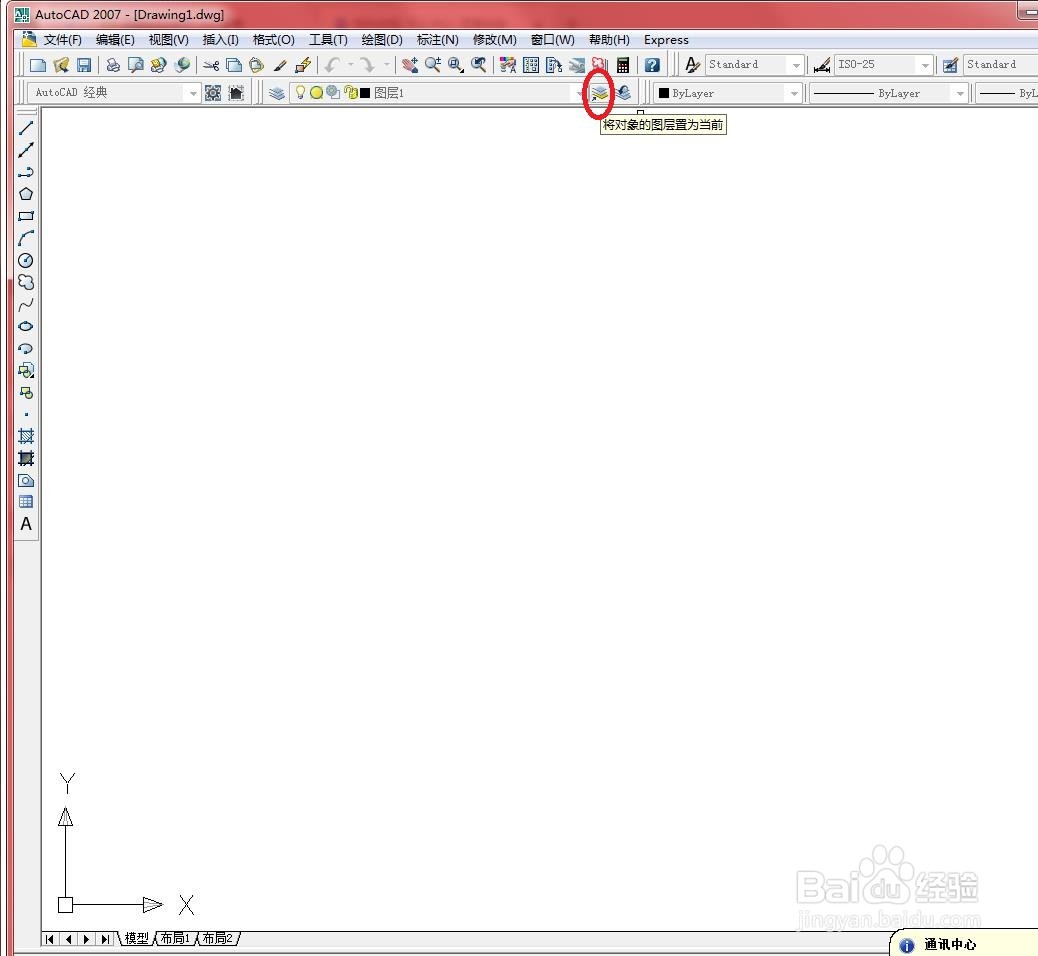Open the 绘图(D) menu

382,40
